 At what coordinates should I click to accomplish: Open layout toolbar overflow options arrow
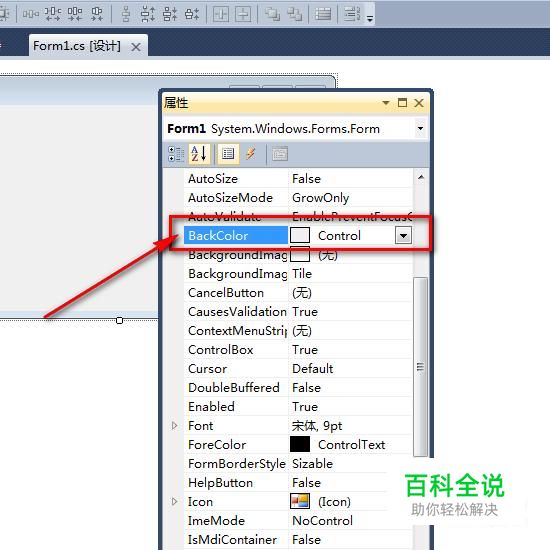(x=370, y=18)
